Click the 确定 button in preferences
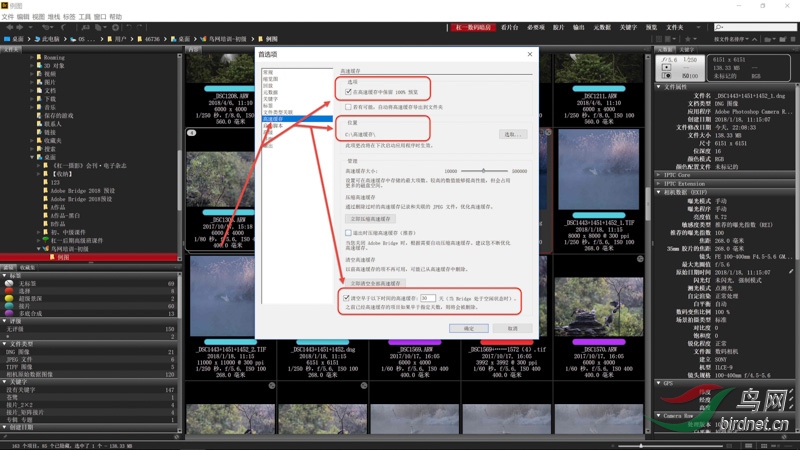Image resolution: width=800 pixels, height=450 pixels. click(x=469, y=328)
